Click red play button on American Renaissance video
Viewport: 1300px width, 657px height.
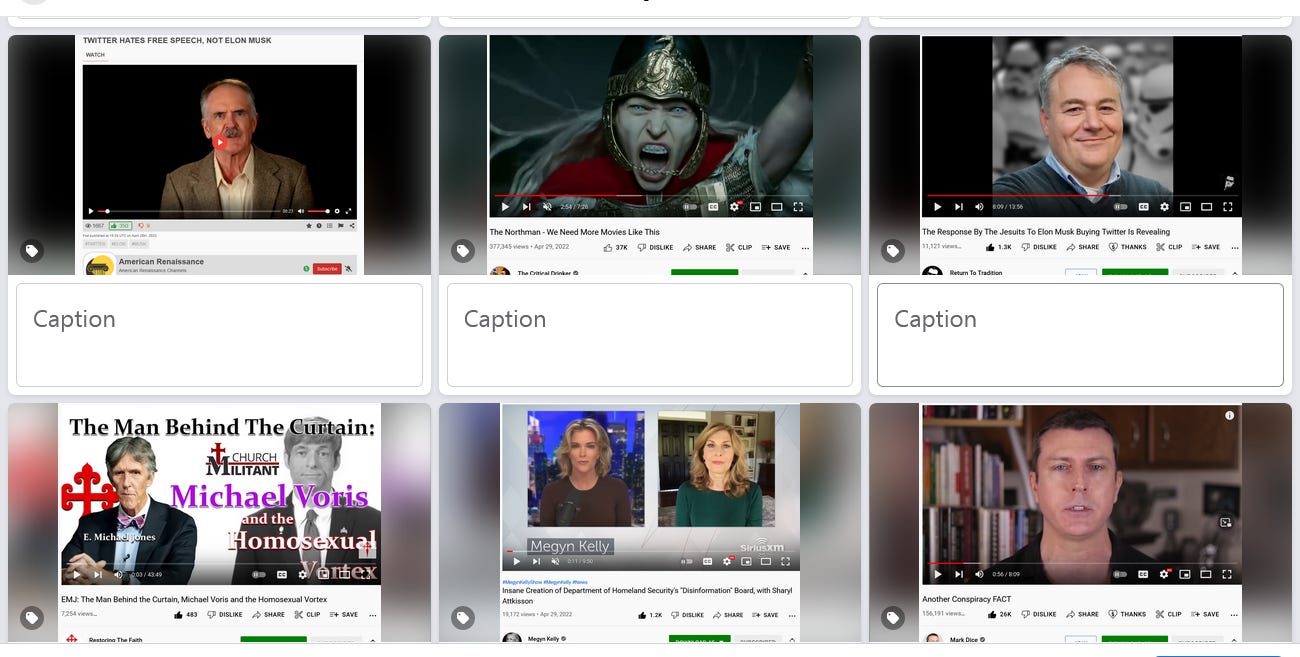(x=220, y=142)
